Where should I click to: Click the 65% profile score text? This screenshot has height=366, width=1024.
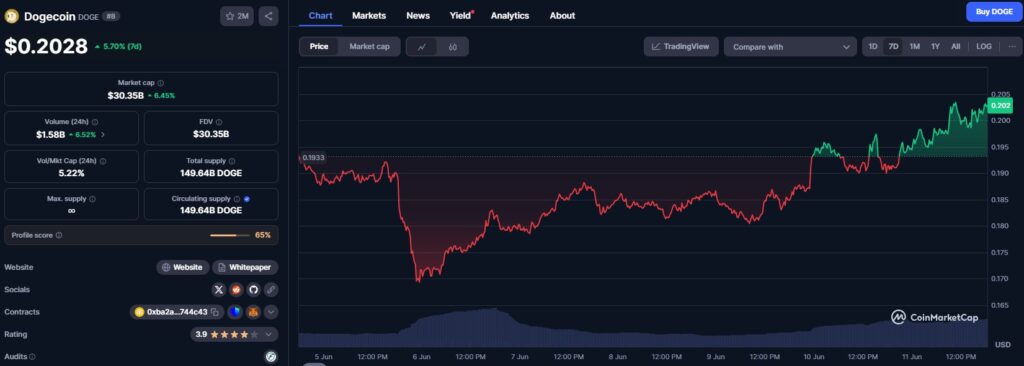263,235
